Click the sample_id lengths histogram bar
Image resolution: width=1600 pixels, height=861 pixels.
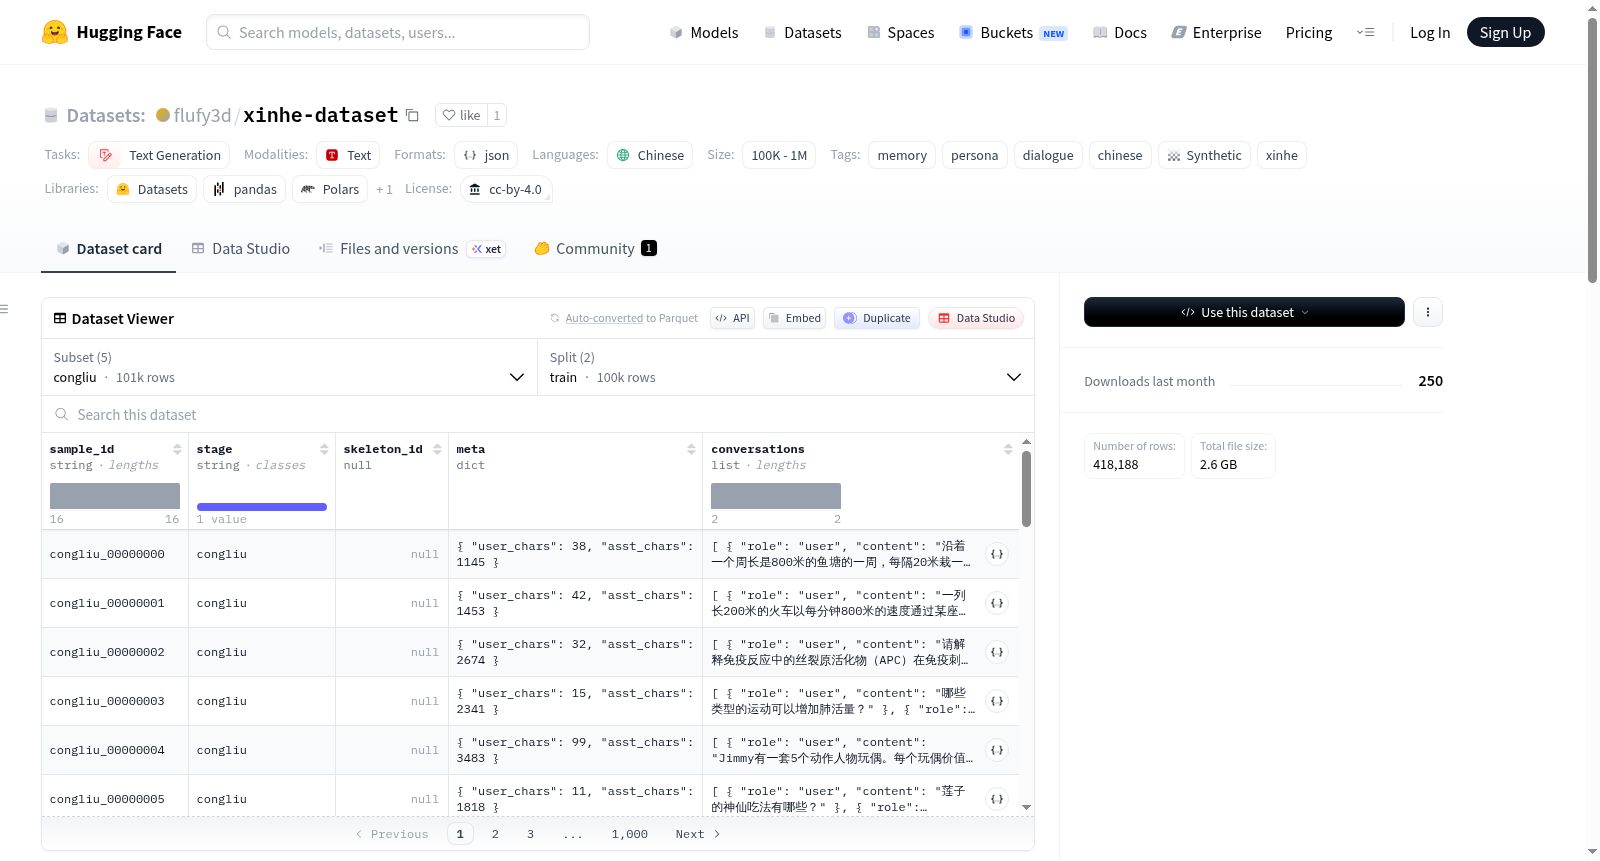[x=115, y=496]
